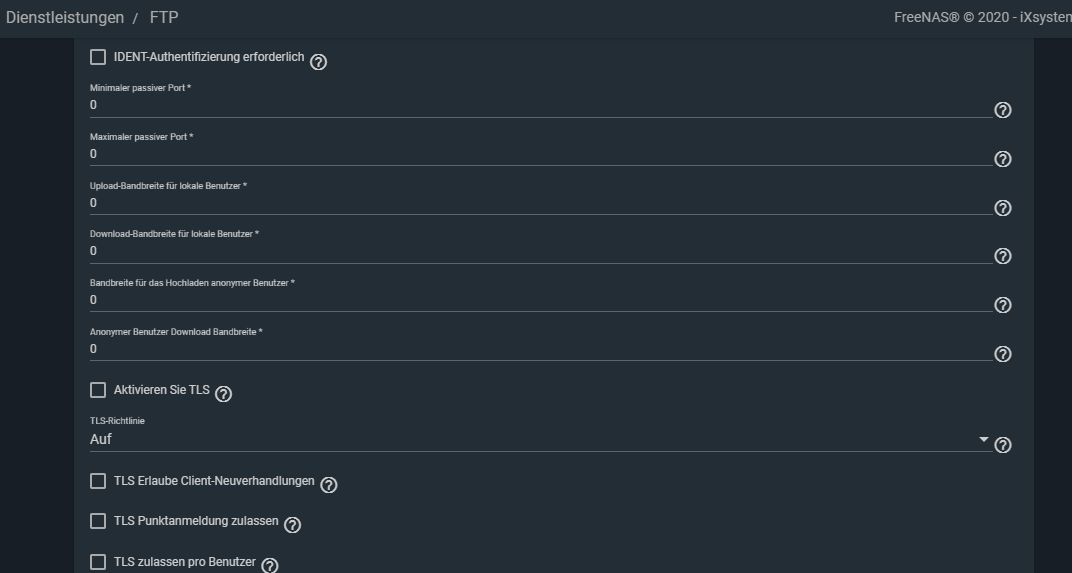Focus the Minimaler passiver Port field
Viewport: 1072px width, 573px height.
pyautogui.click(x=540, y=105)
